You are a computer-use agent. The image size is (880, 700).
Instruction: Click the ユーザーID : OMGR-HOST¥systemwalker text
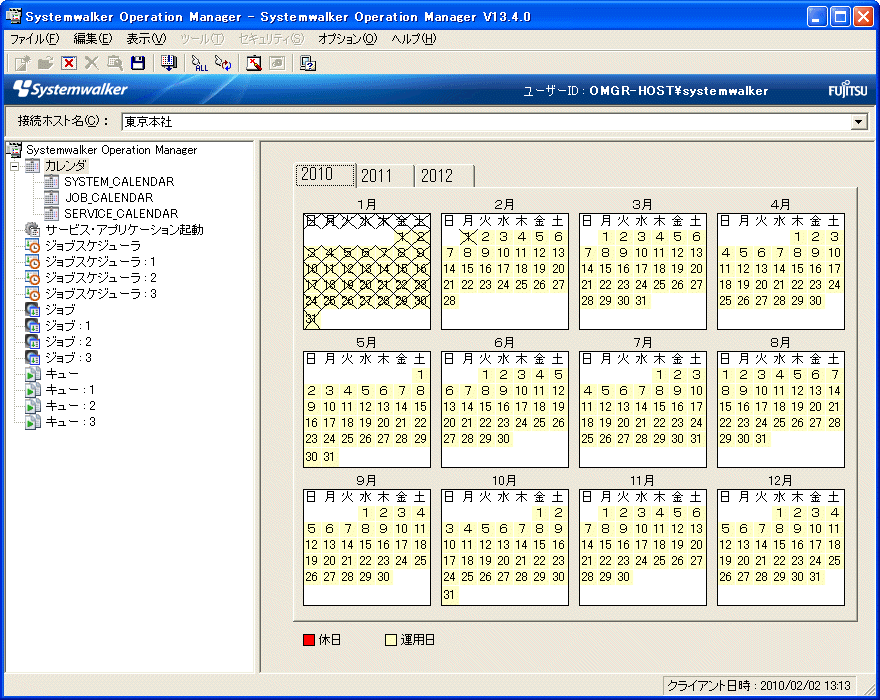point(645,91)
